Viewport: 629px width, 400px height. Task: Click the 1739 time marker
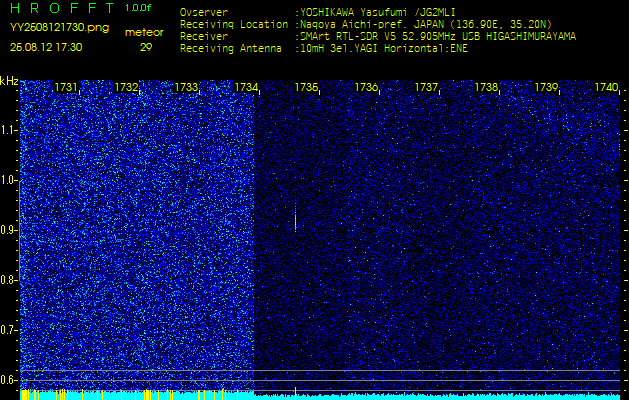coord(546,87)
